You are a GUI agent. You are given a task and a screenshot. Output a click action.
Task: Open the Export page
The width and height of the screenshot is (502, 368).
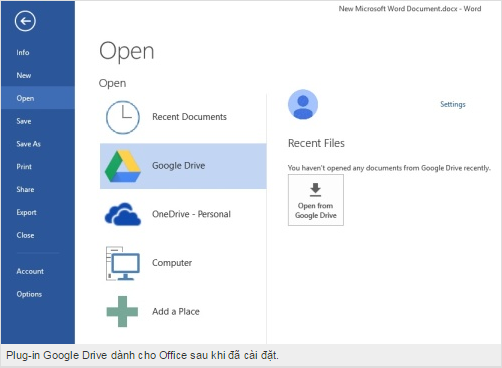pos(26,212)
